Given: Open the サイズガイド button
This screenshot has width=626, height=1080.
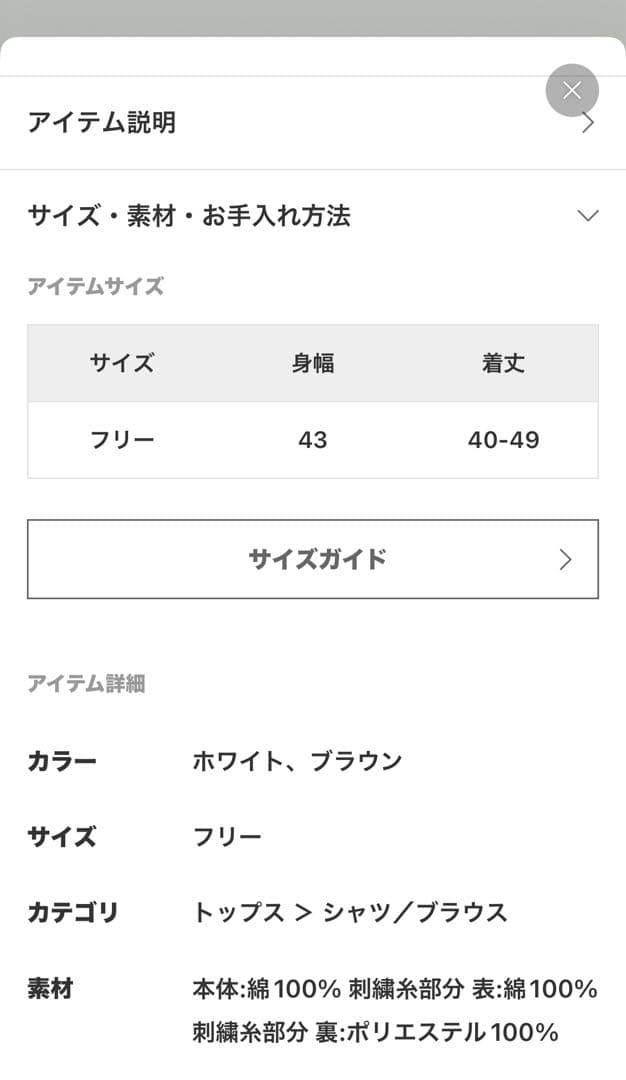Looking at the screenshot, I should point(312,559).
